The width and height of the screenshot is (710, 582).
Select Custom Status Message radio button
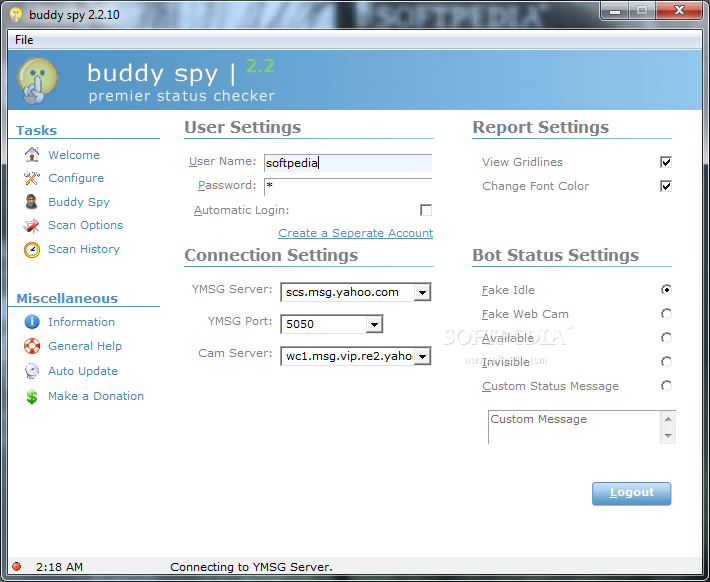[666, 385]
